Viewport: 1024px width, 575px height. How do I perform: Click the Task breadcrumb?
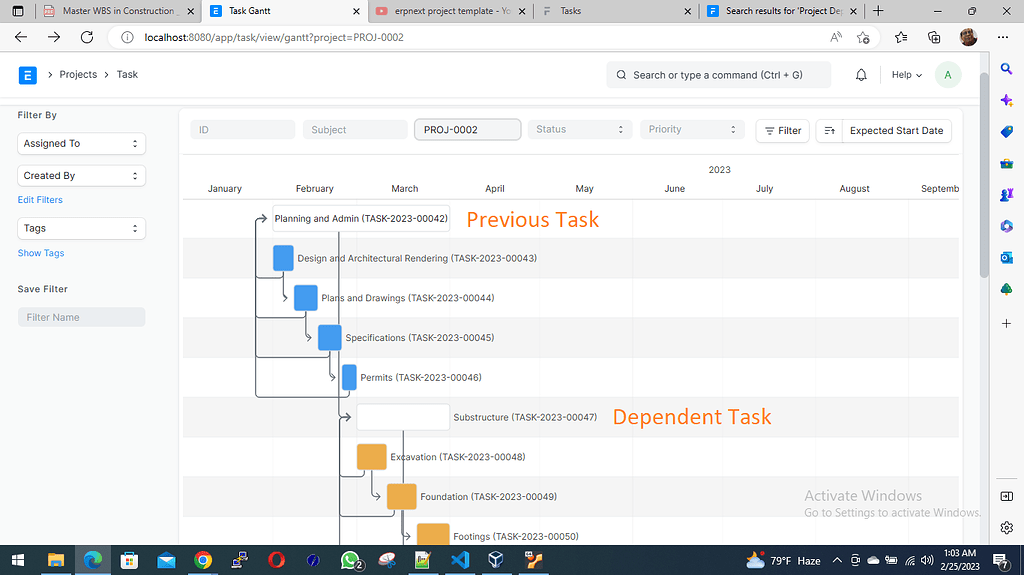[127, 74]
